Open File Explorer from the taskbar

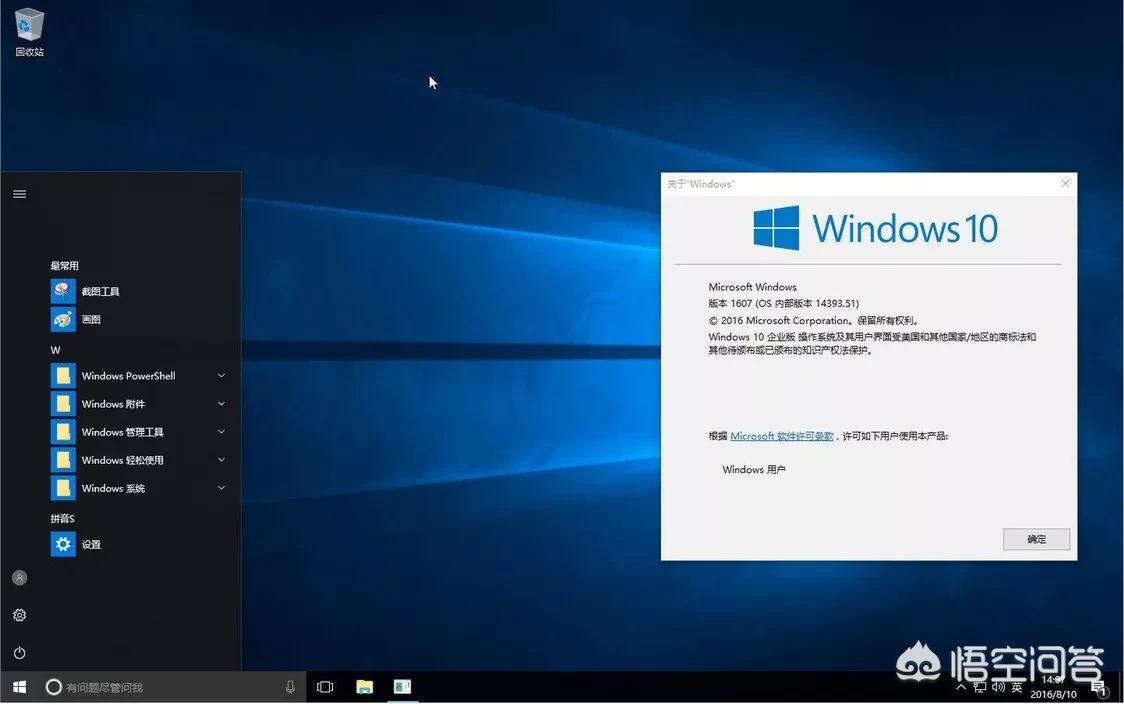click(x=364, y=687)
